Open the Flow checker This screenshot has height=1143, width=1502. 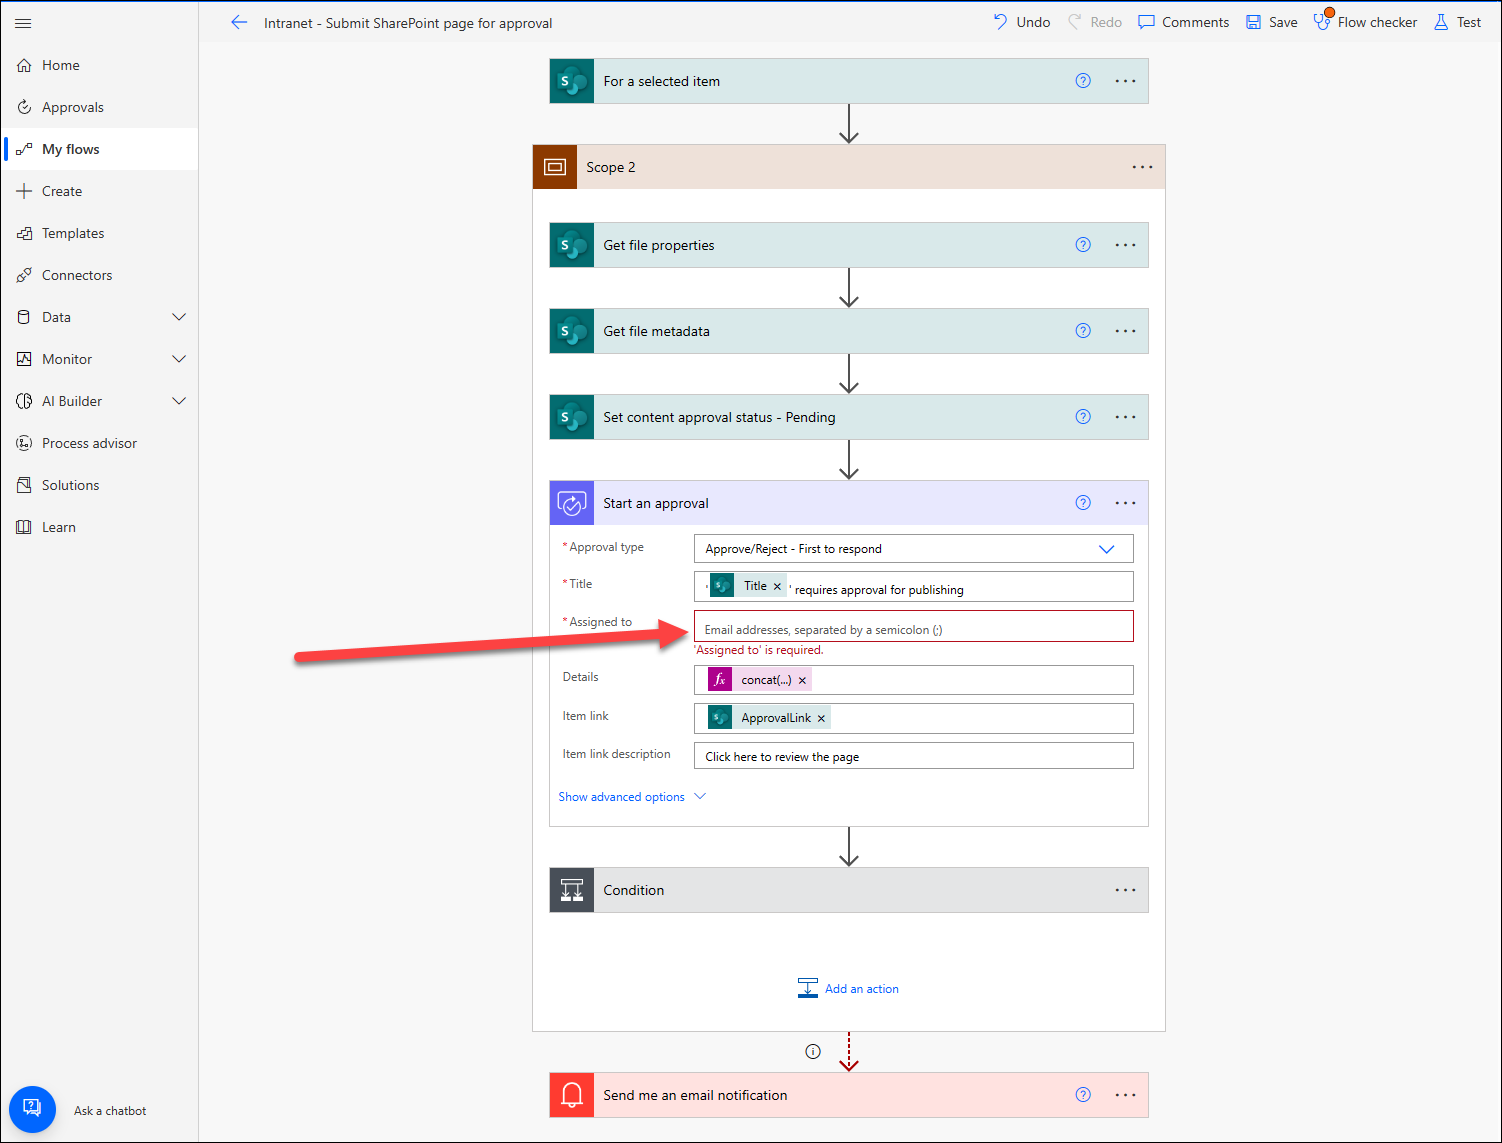[x=1365, y=21]
